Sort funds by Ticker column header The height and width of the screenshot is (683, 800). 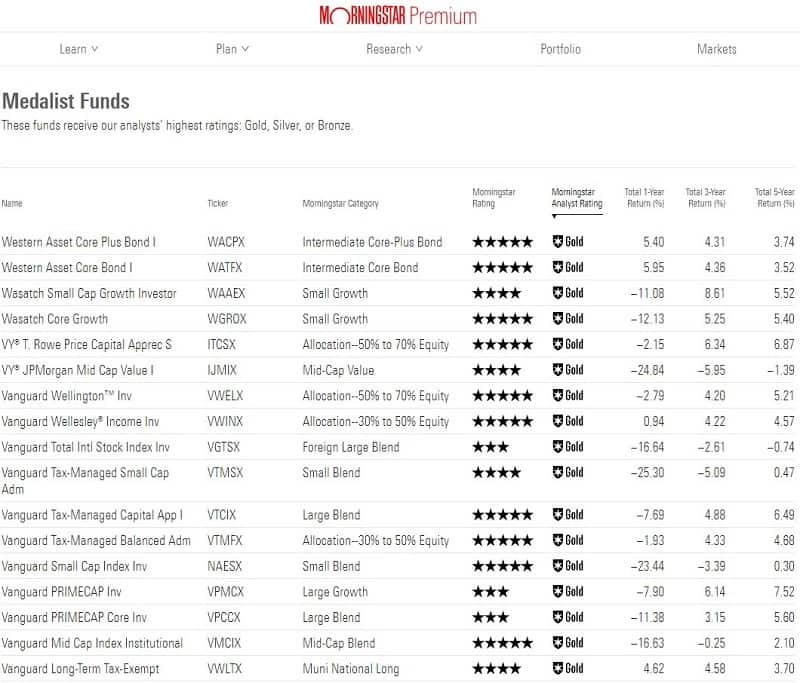[x=217, y=204]
